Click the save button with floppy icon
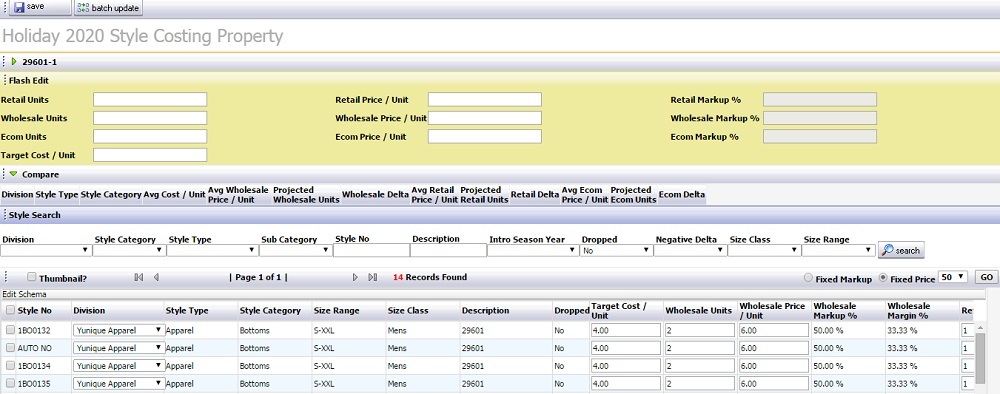The image size is (1000, 394). [40, 8]
